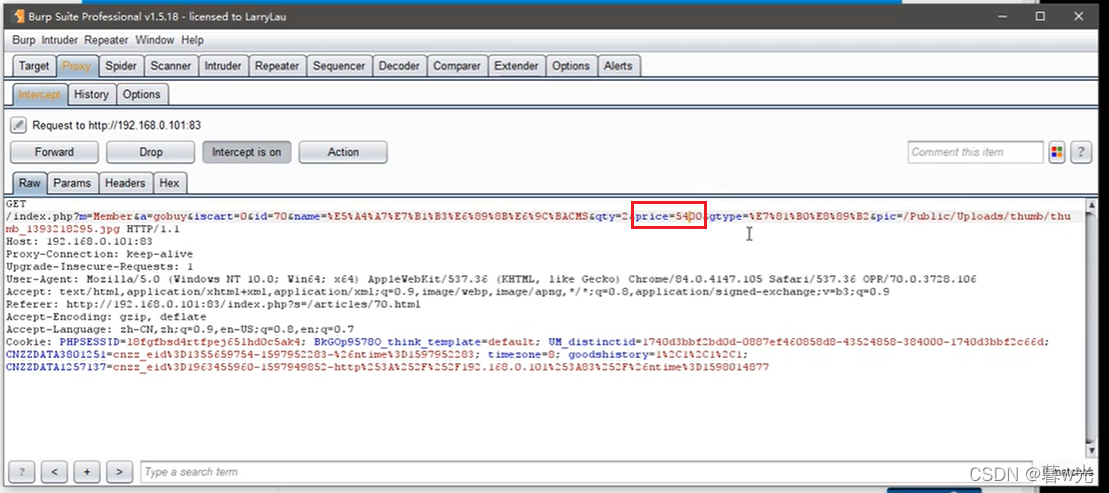This screenshot has width=1109, height=493.
Task: Switch to the Comparer tab
Action: [x=457, y=66]
